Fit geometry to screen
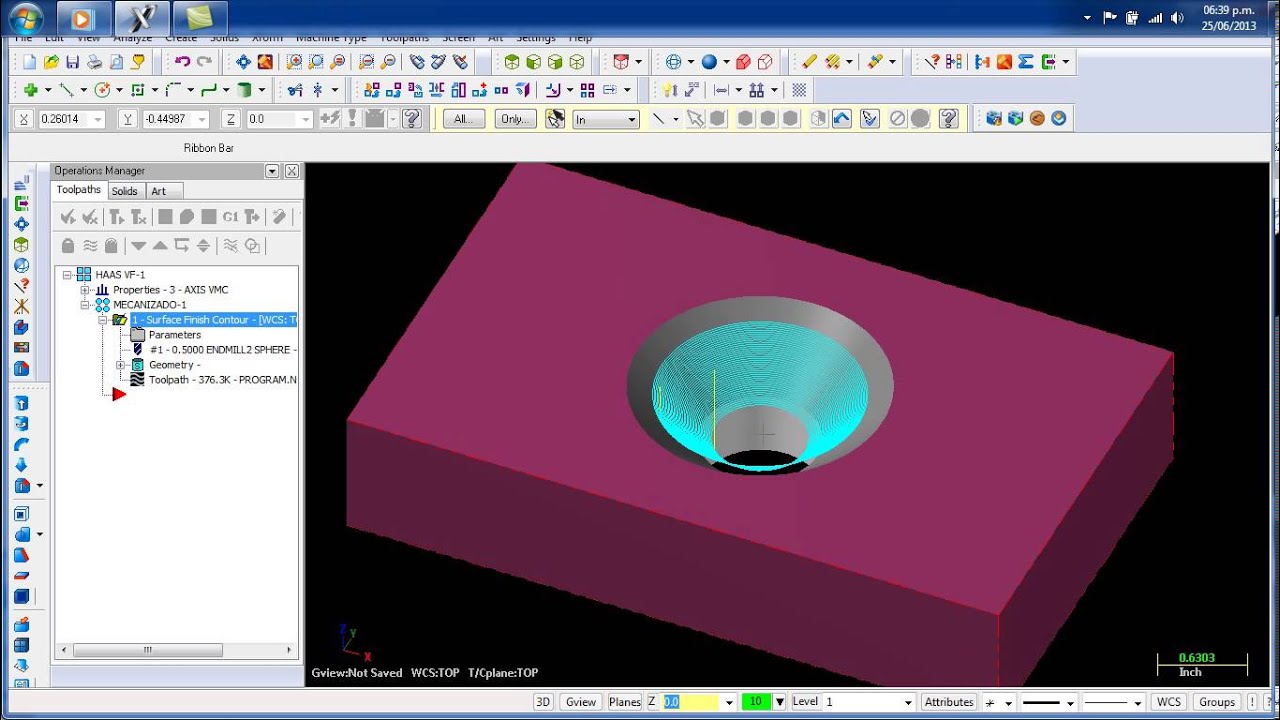This screenshot has height=720, width=1280. click(x=243, y=62)
